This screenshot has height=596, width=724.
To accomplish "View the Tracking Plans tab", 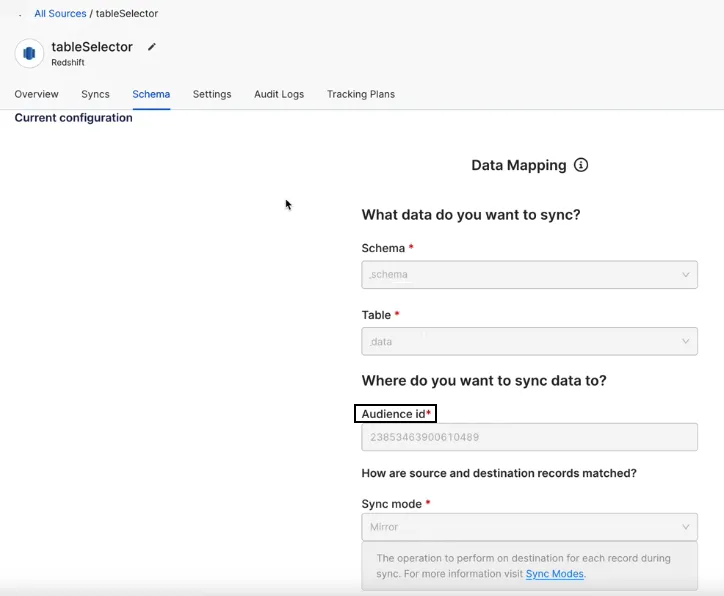I will pyautogui.click(x=361, y=94).
